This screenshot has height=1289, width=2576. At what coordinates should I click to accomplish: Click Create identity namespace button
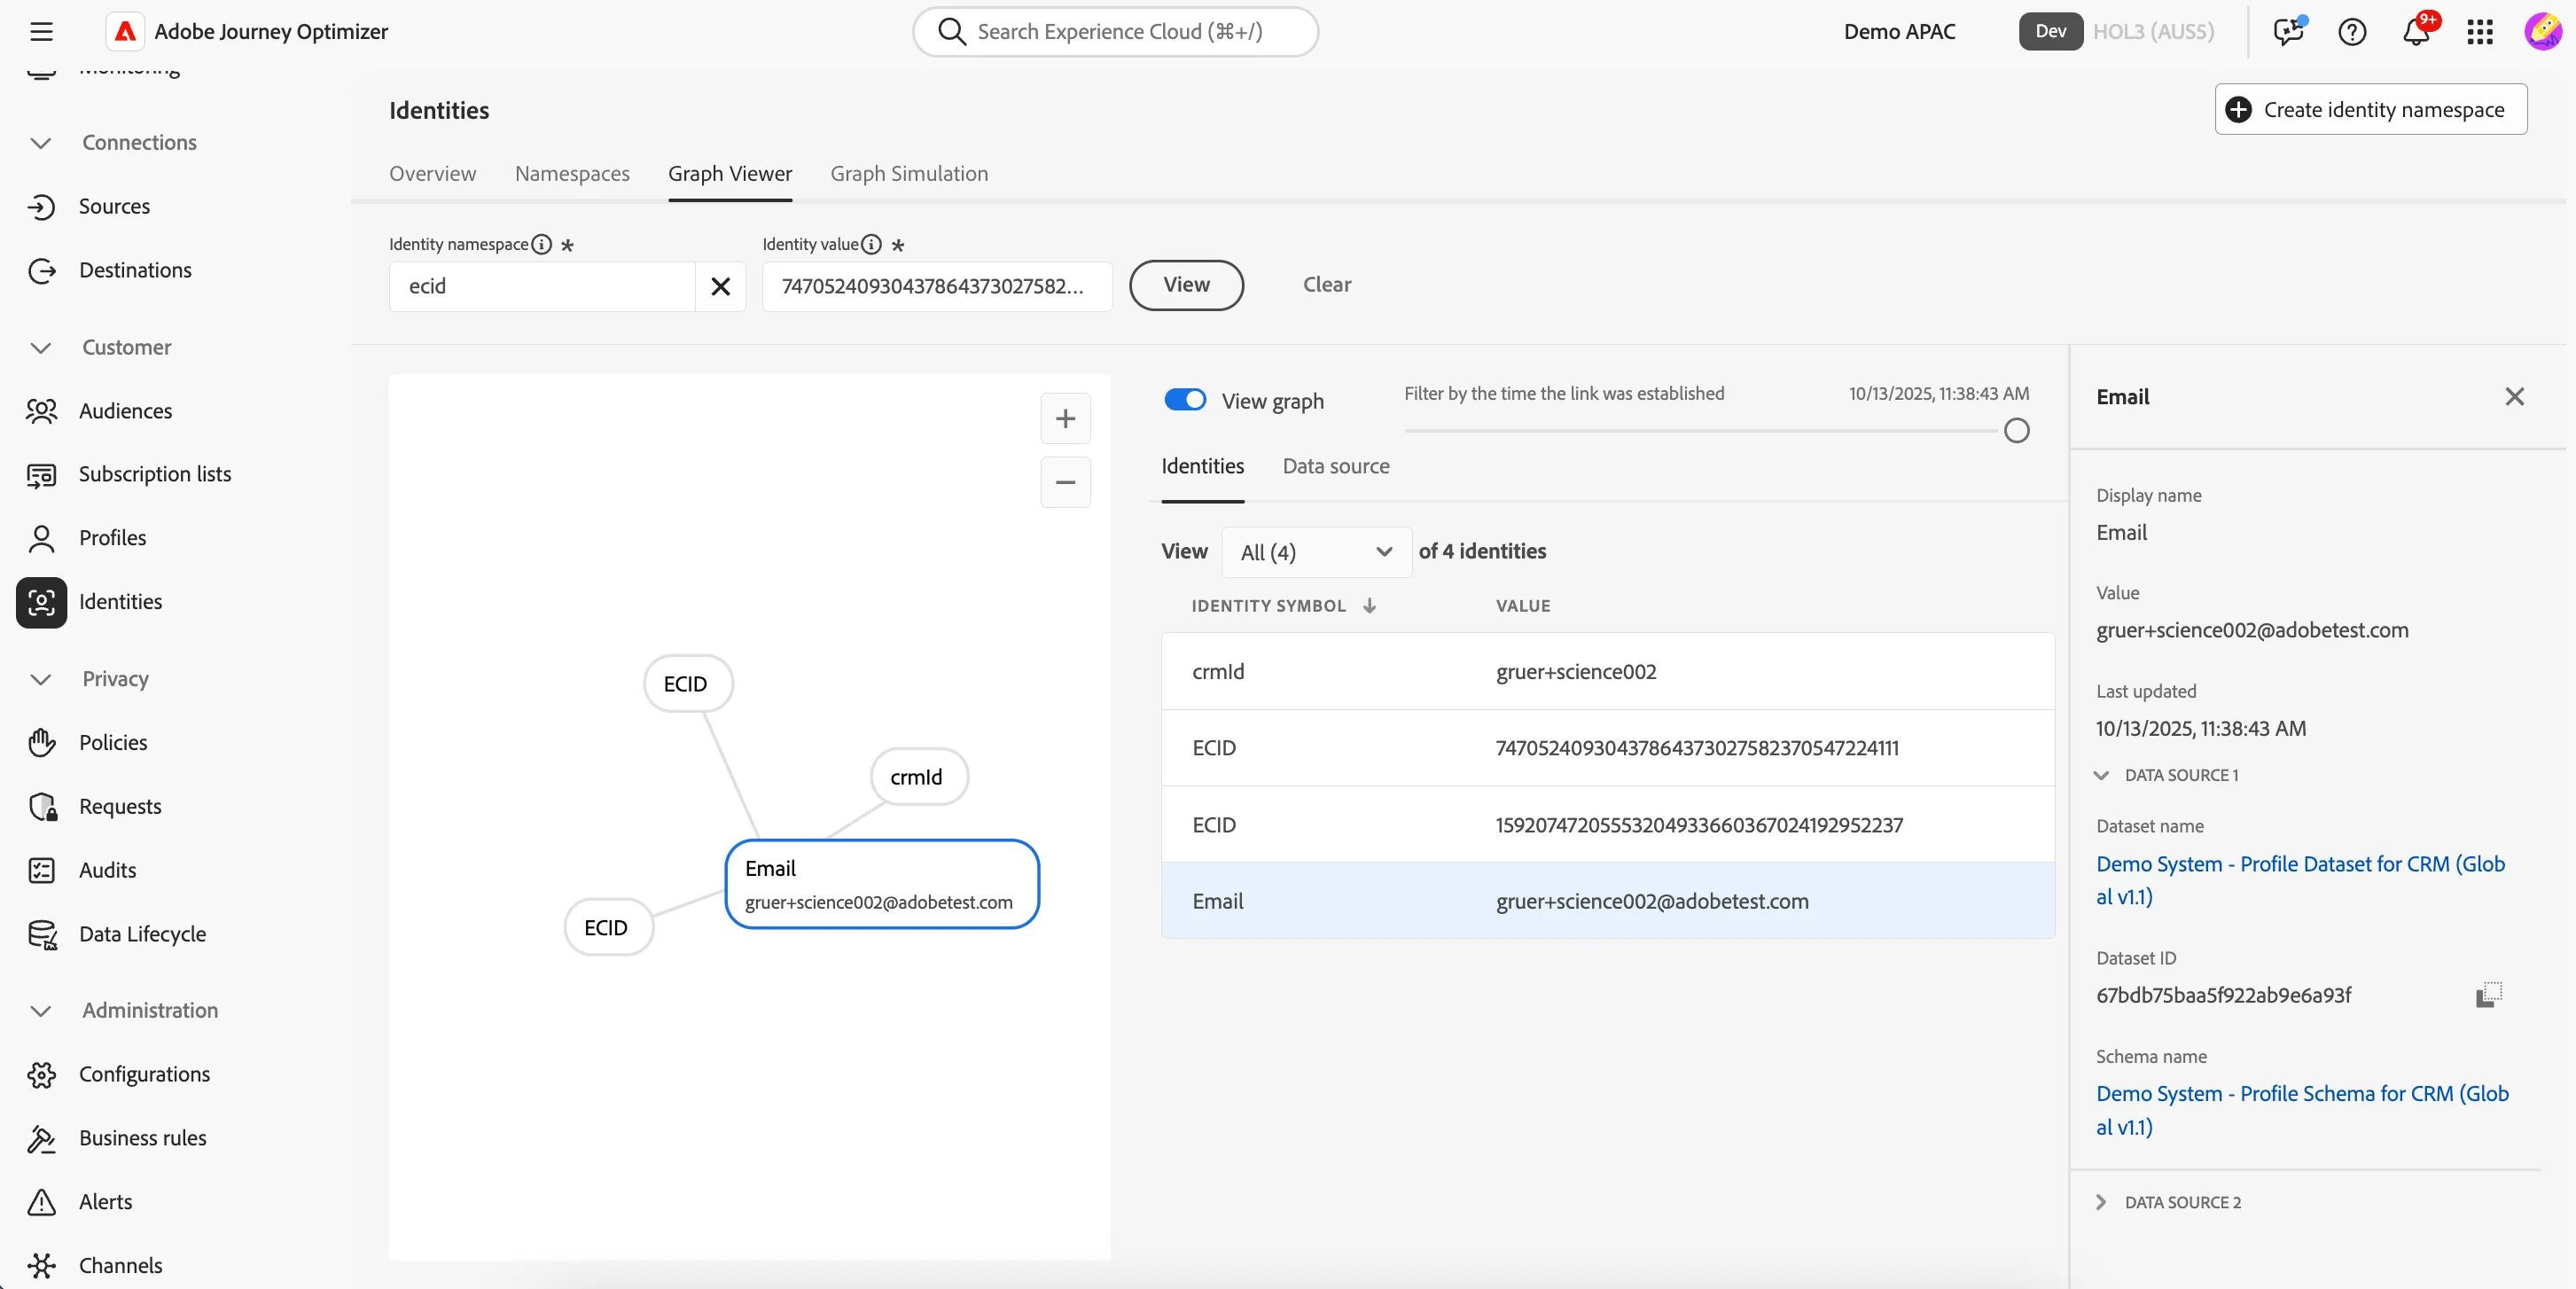2370,110
